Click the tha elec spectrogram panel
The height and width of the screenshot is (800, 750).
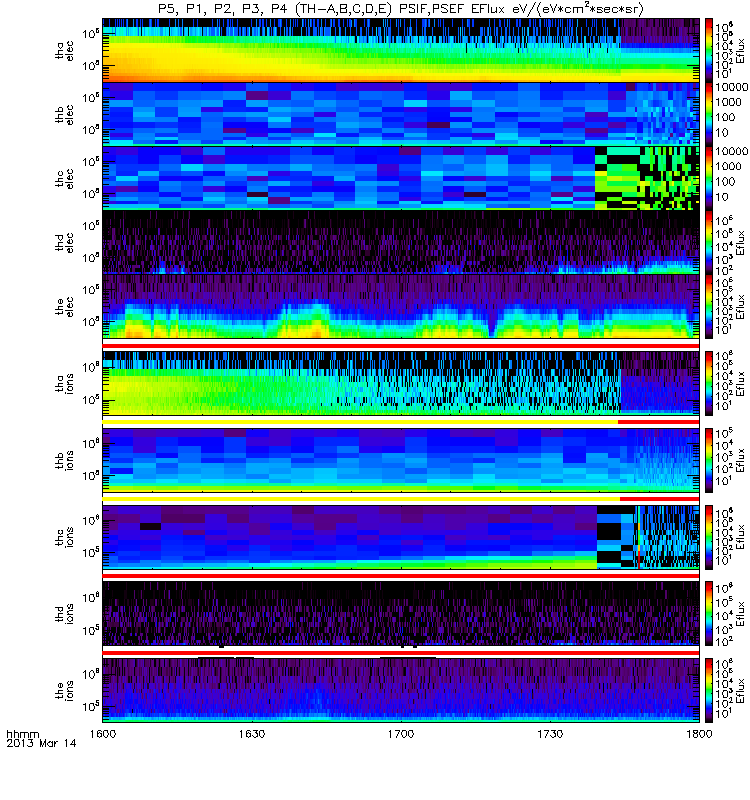pyautogui.click(x=401, y=50)
